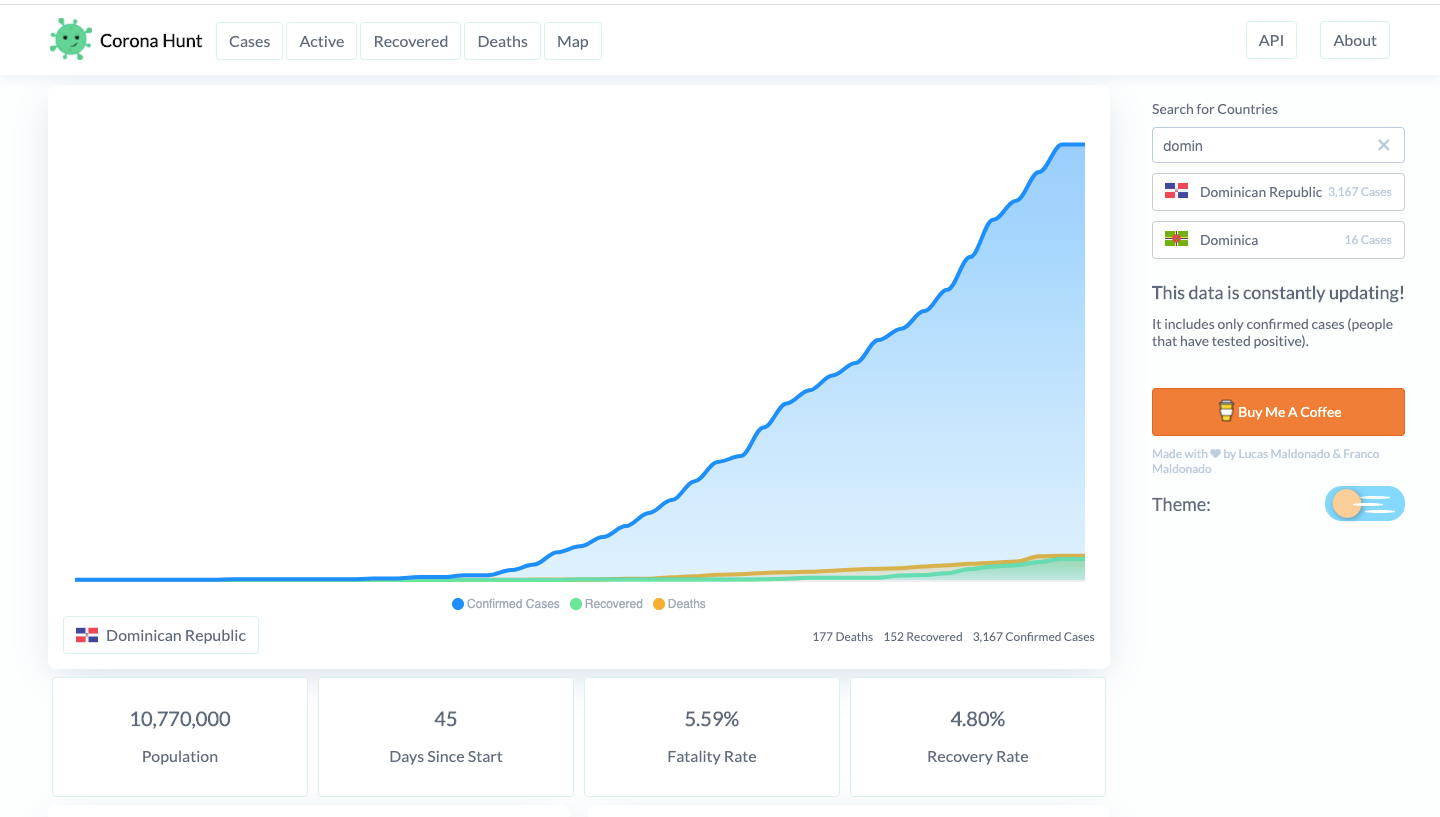
Task: Open the Map view
Action: point(572,41)
